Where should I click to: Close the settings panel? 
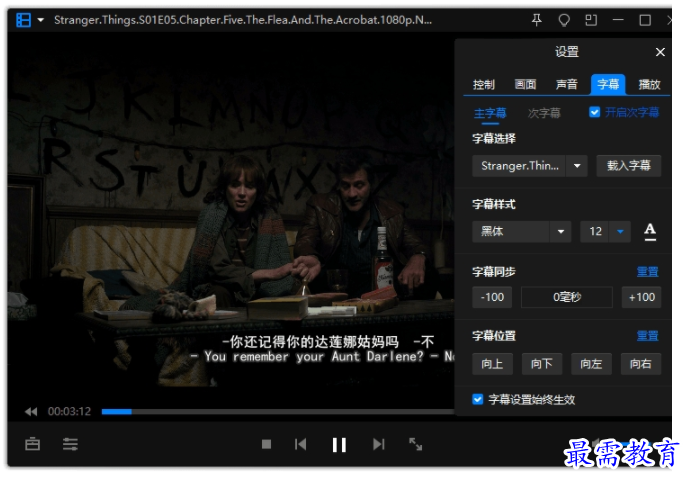click(x=660, y=52)
